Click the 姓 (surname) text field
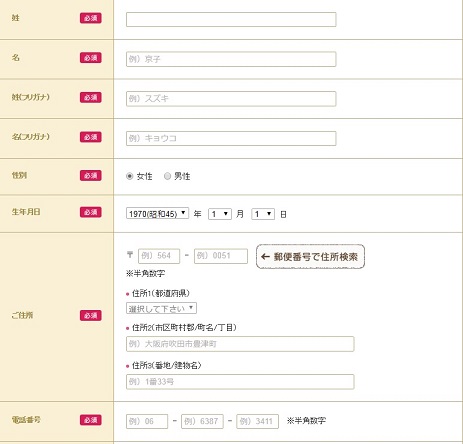Image resolution: width=463 pixels, height=444 pixels. (231, 19)
